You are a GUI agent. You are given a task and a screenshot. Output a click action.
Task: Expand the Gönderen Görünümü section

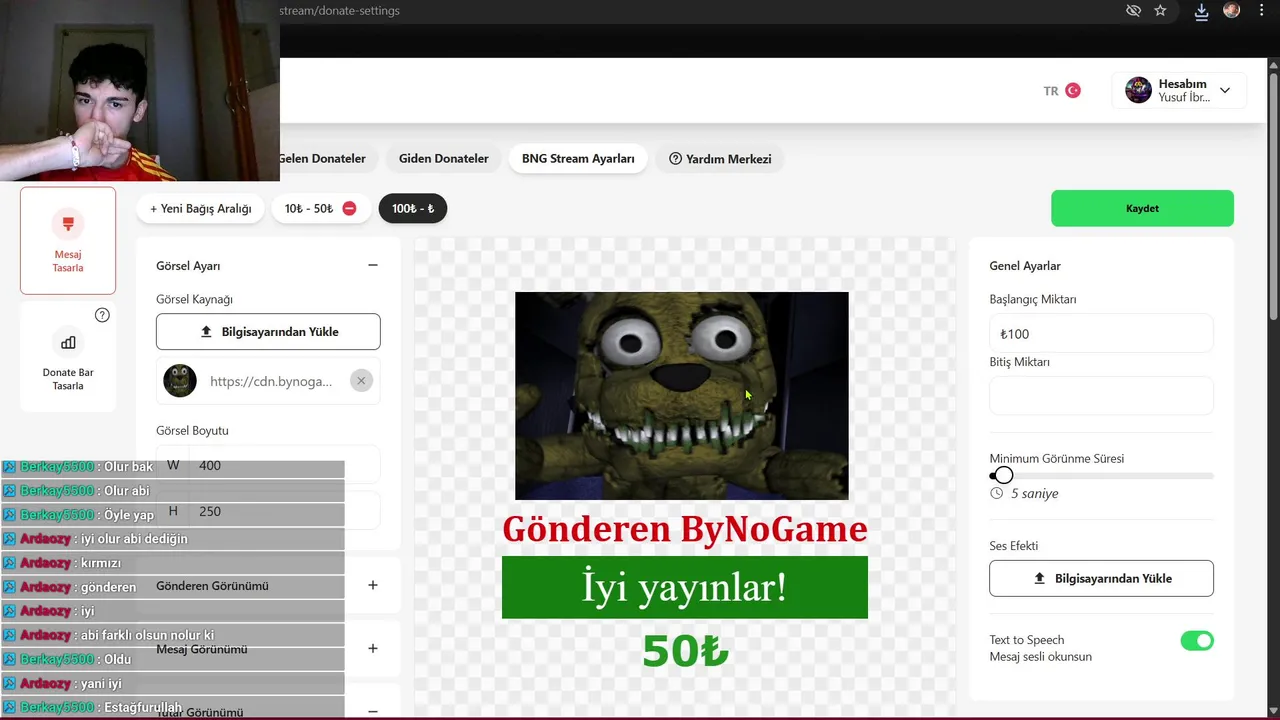pyautogui.click(x=372, y=585)
